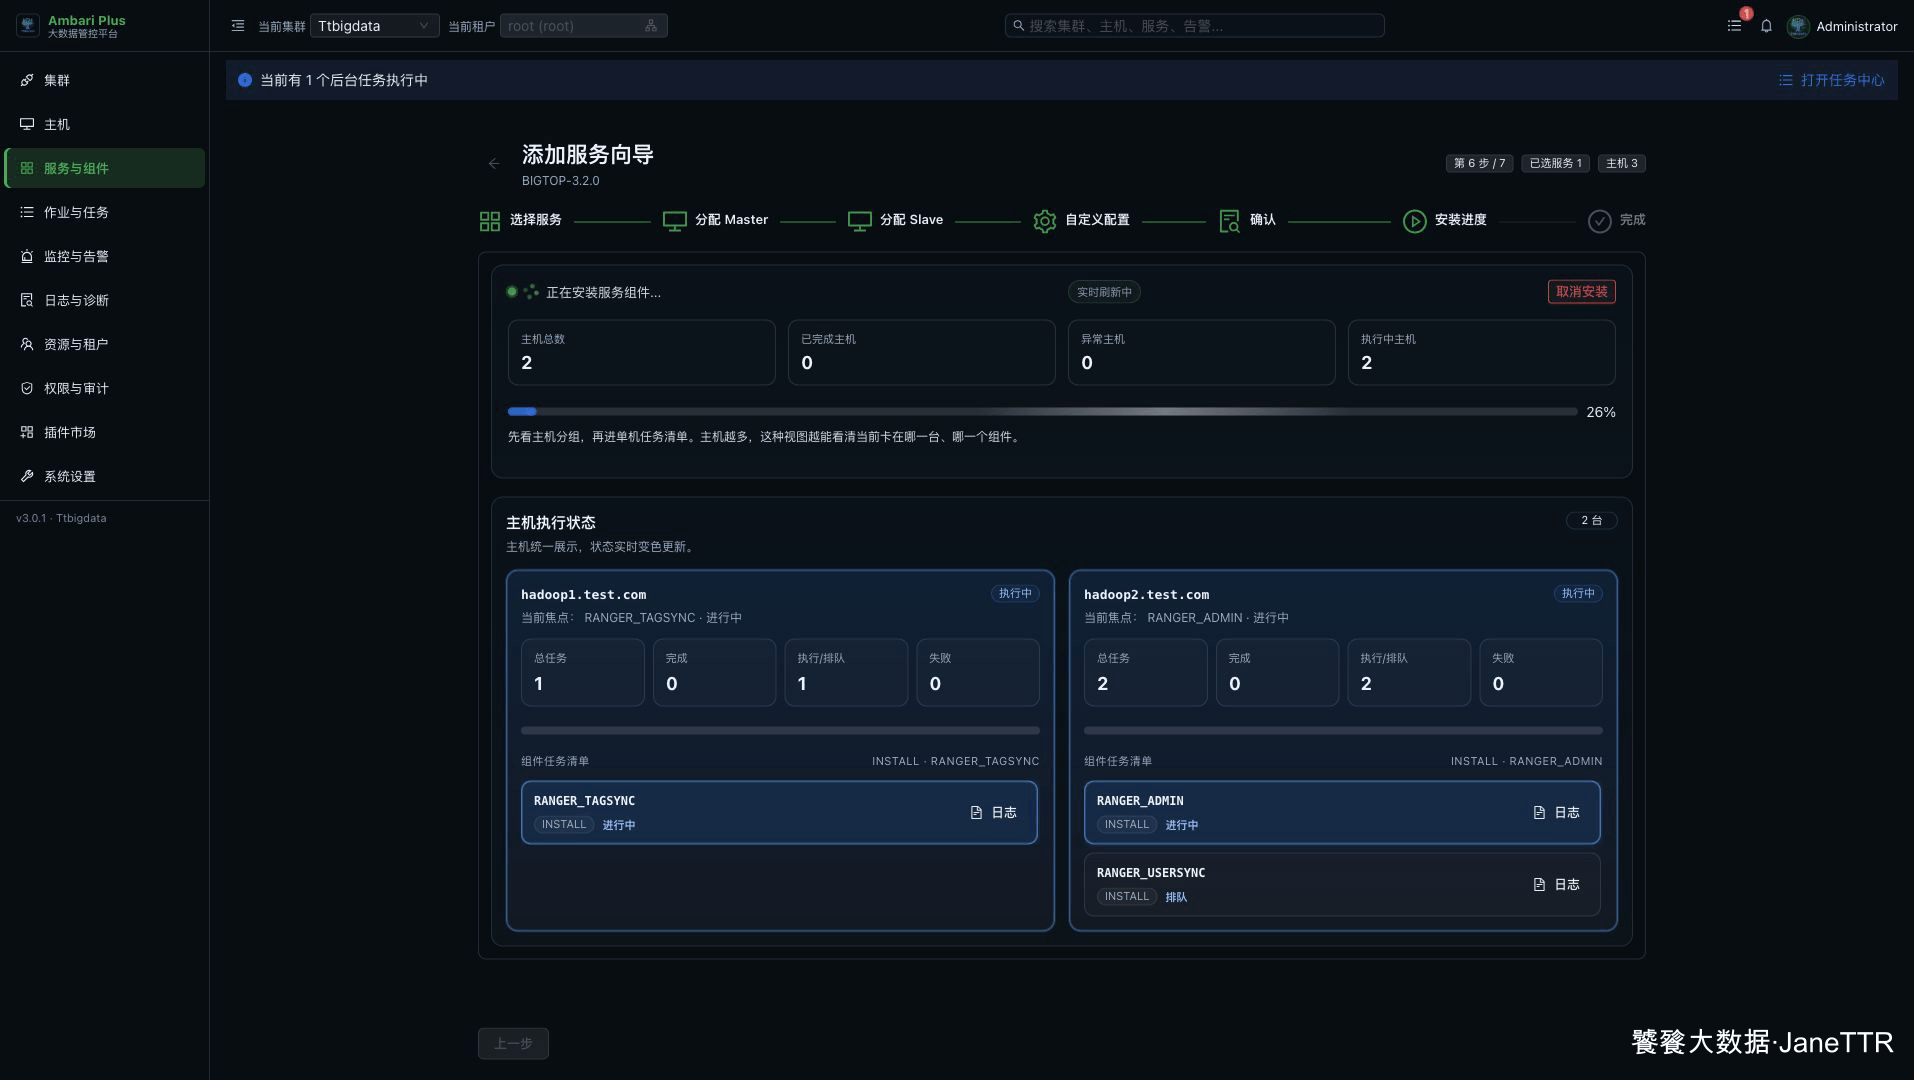This screenshot has width=1914, height=1080.
Task: Click the Administrator avatar icon
Action: (x=1798, y=26)
